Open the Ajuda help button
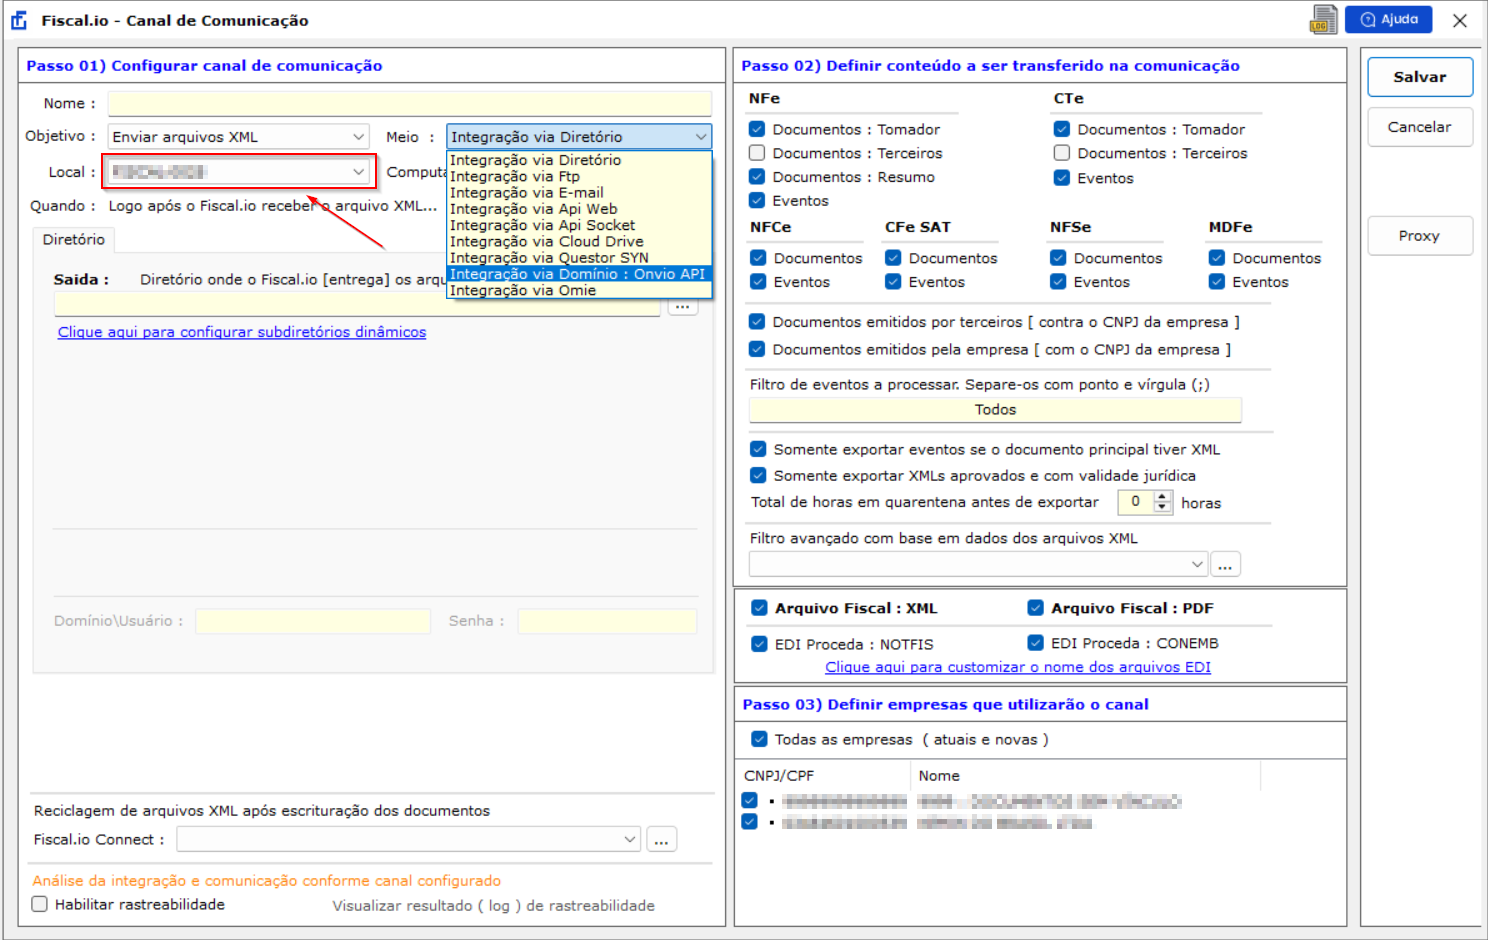1488x940 pixels. (1388, 20)
